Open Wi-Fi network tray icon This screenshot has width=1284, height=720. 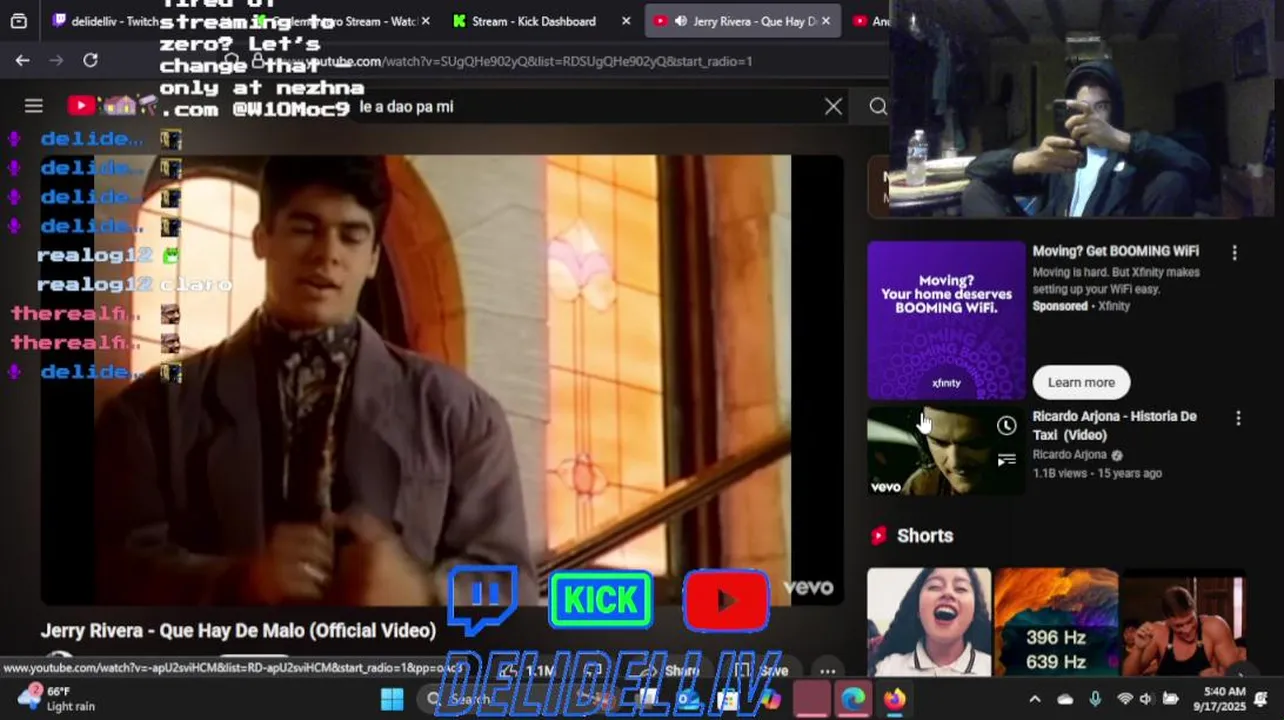(1125, 699)
